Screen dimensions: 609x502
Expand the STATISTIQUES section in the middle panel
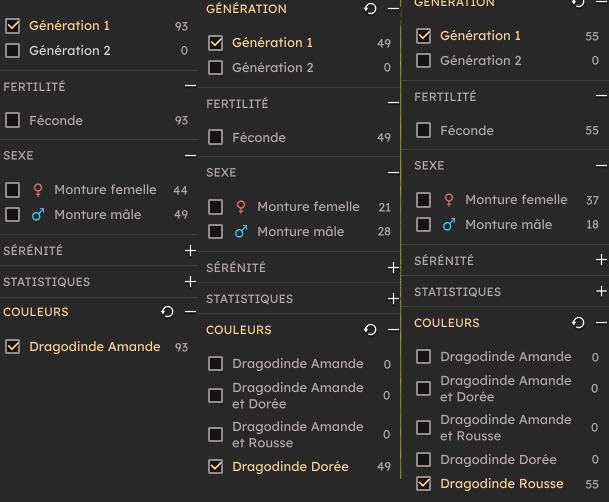tap(393, 299)
